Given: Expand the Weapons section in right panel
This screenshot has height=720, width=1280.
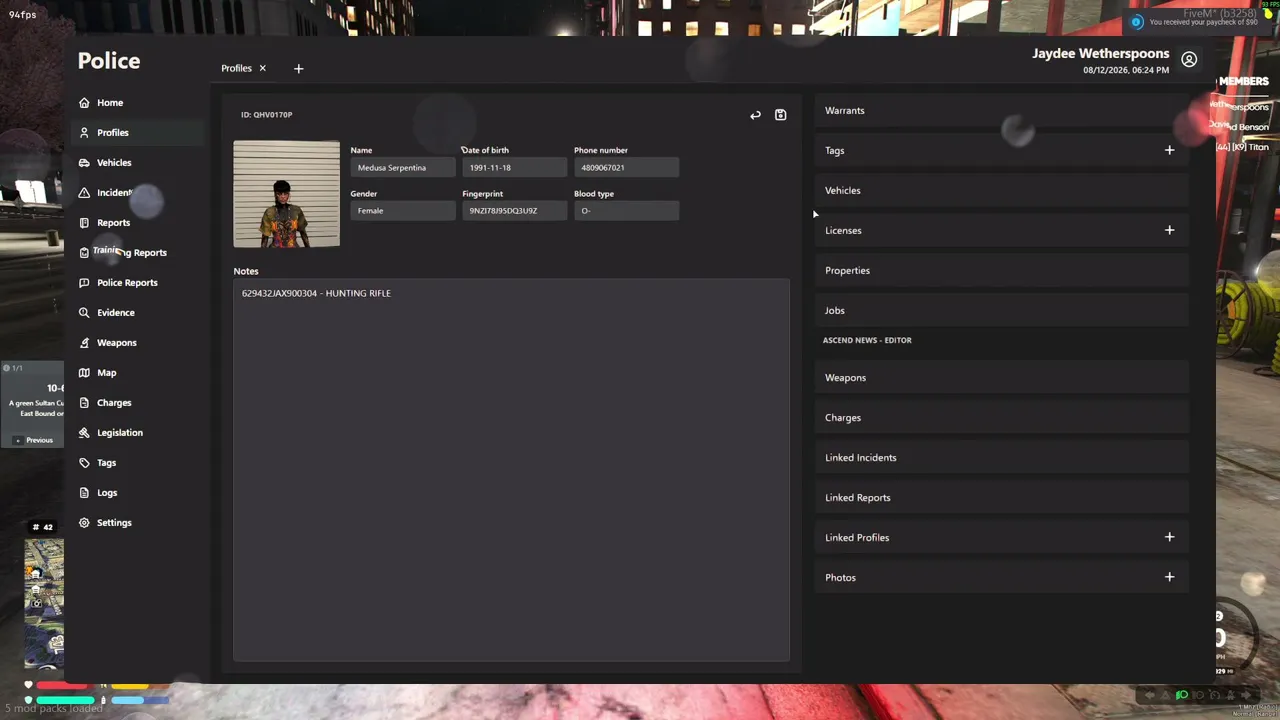Looking at the screenshot, I should pos(1002,377).
